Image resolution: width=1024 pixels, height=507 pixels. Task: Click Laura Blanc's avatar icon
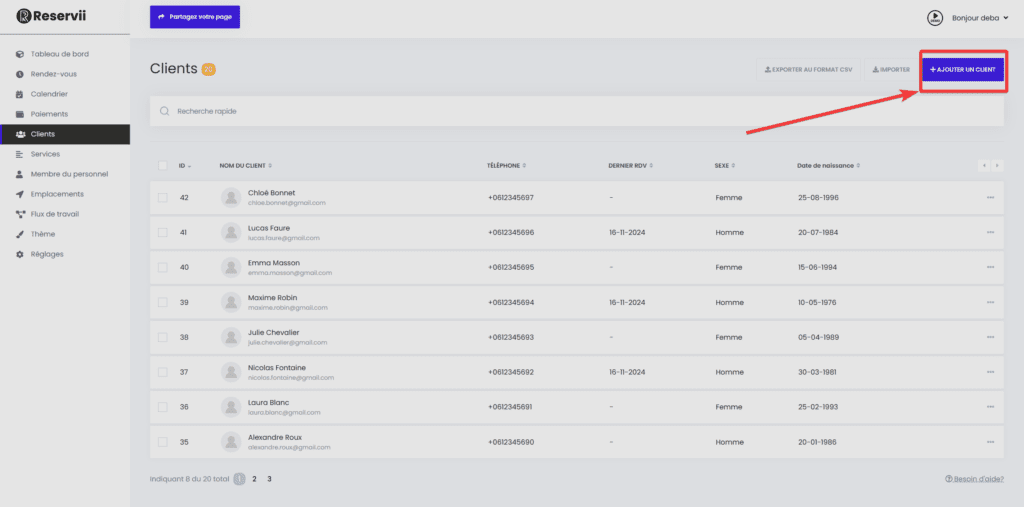(231, 407)
